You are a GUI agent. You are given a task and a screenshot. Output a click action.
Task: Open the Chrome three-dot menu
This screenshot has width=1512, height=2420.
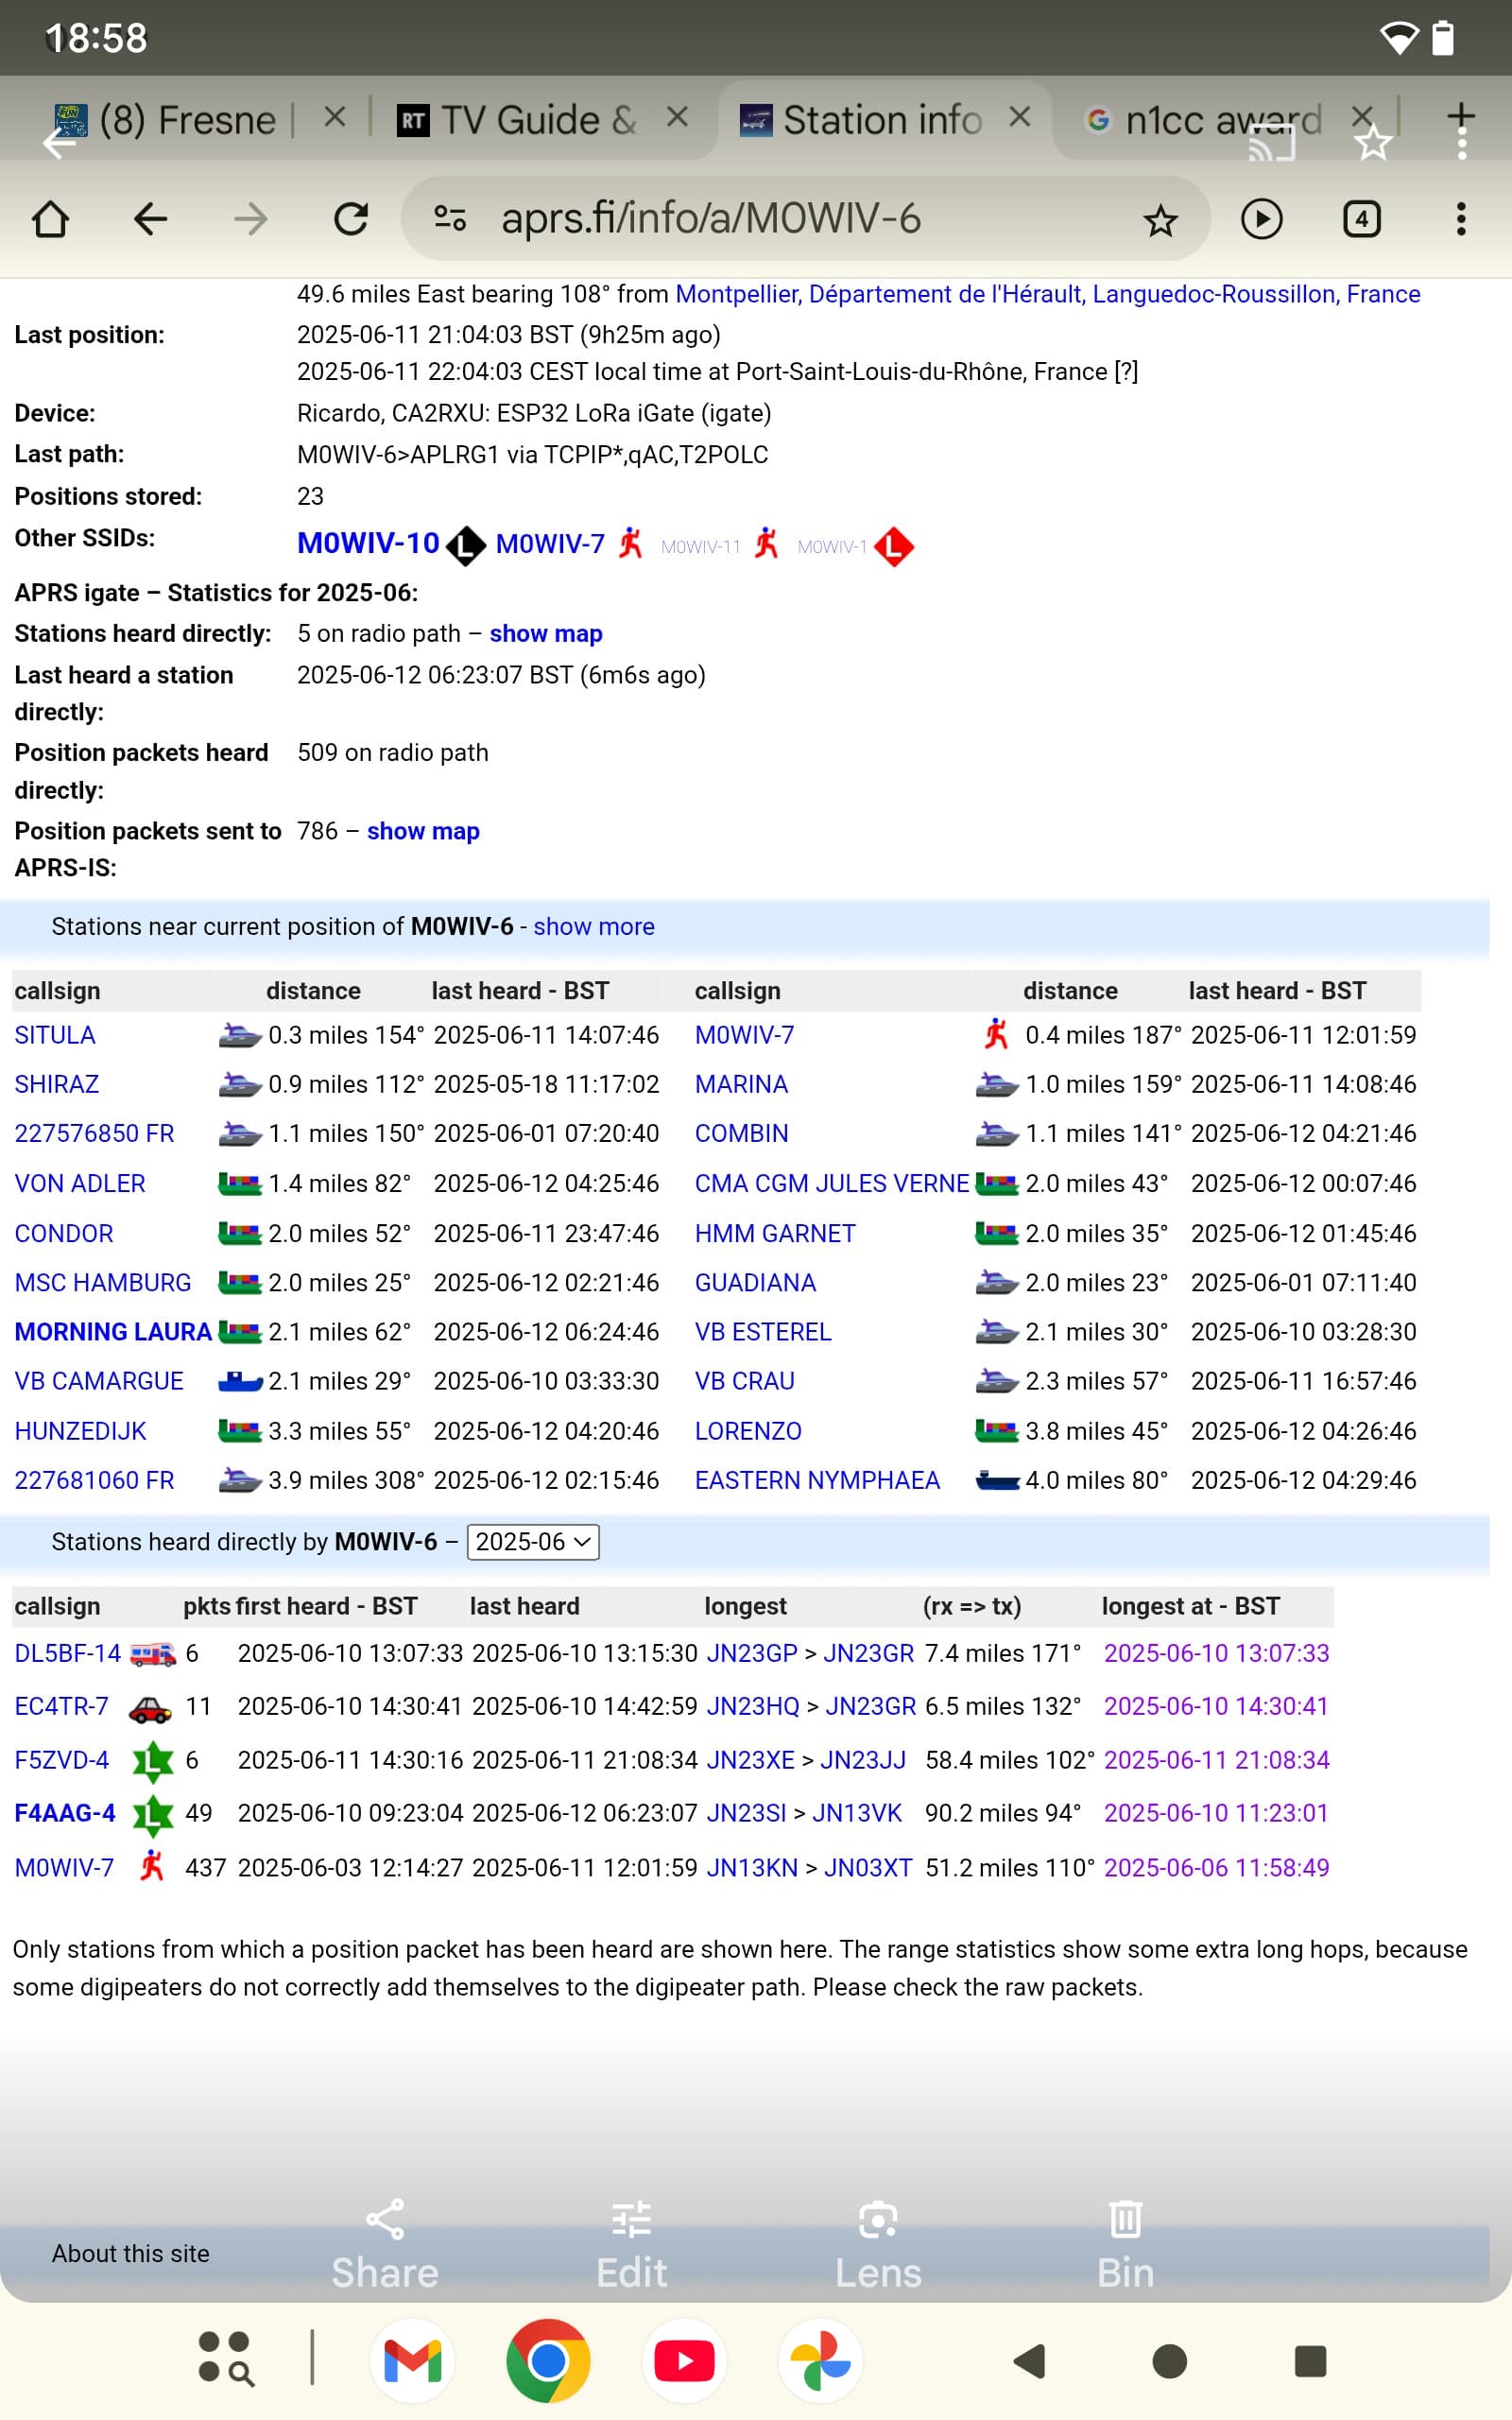[1461, 219]
